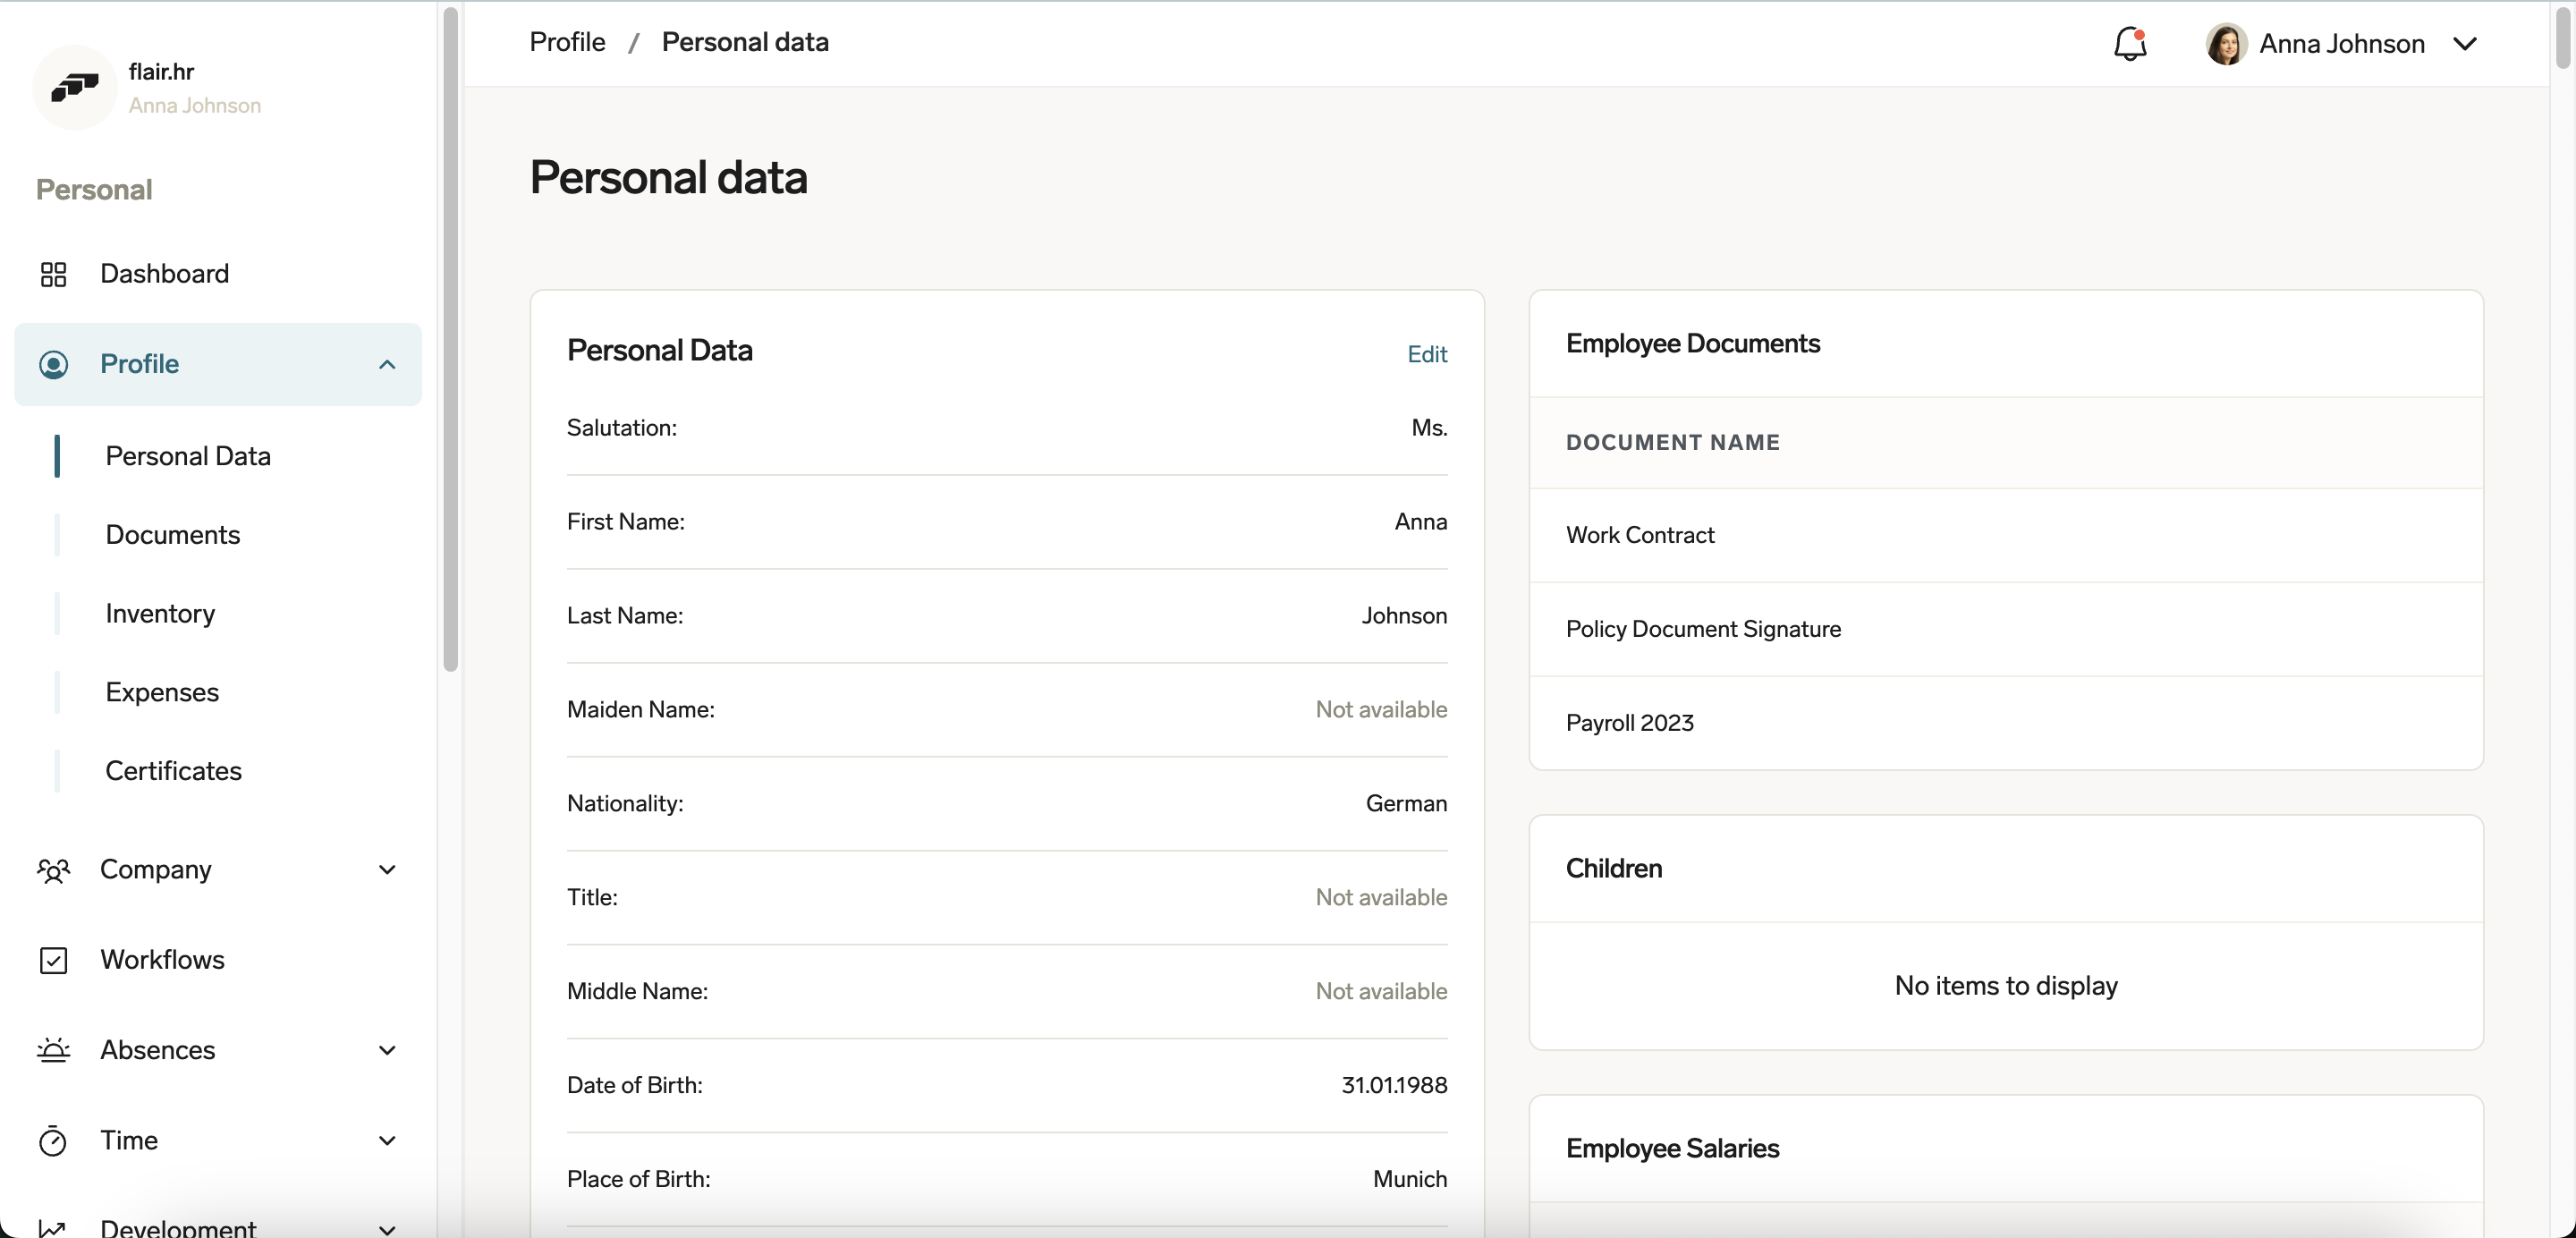Click the notification bell icon
Viewport: 2576px width, 1238px height.
click(2129, 44)
